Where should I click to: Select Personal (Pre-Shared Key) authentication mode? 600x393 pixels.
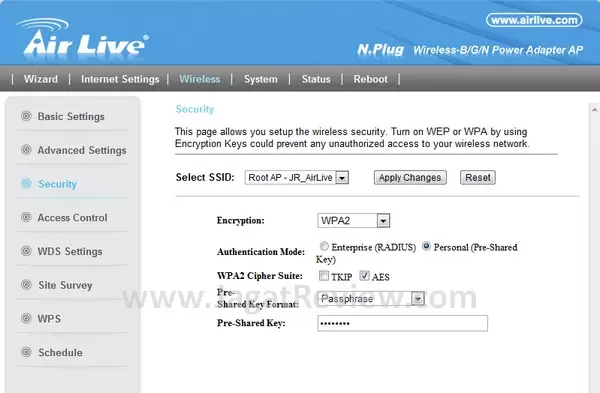[x=426, y=246]
